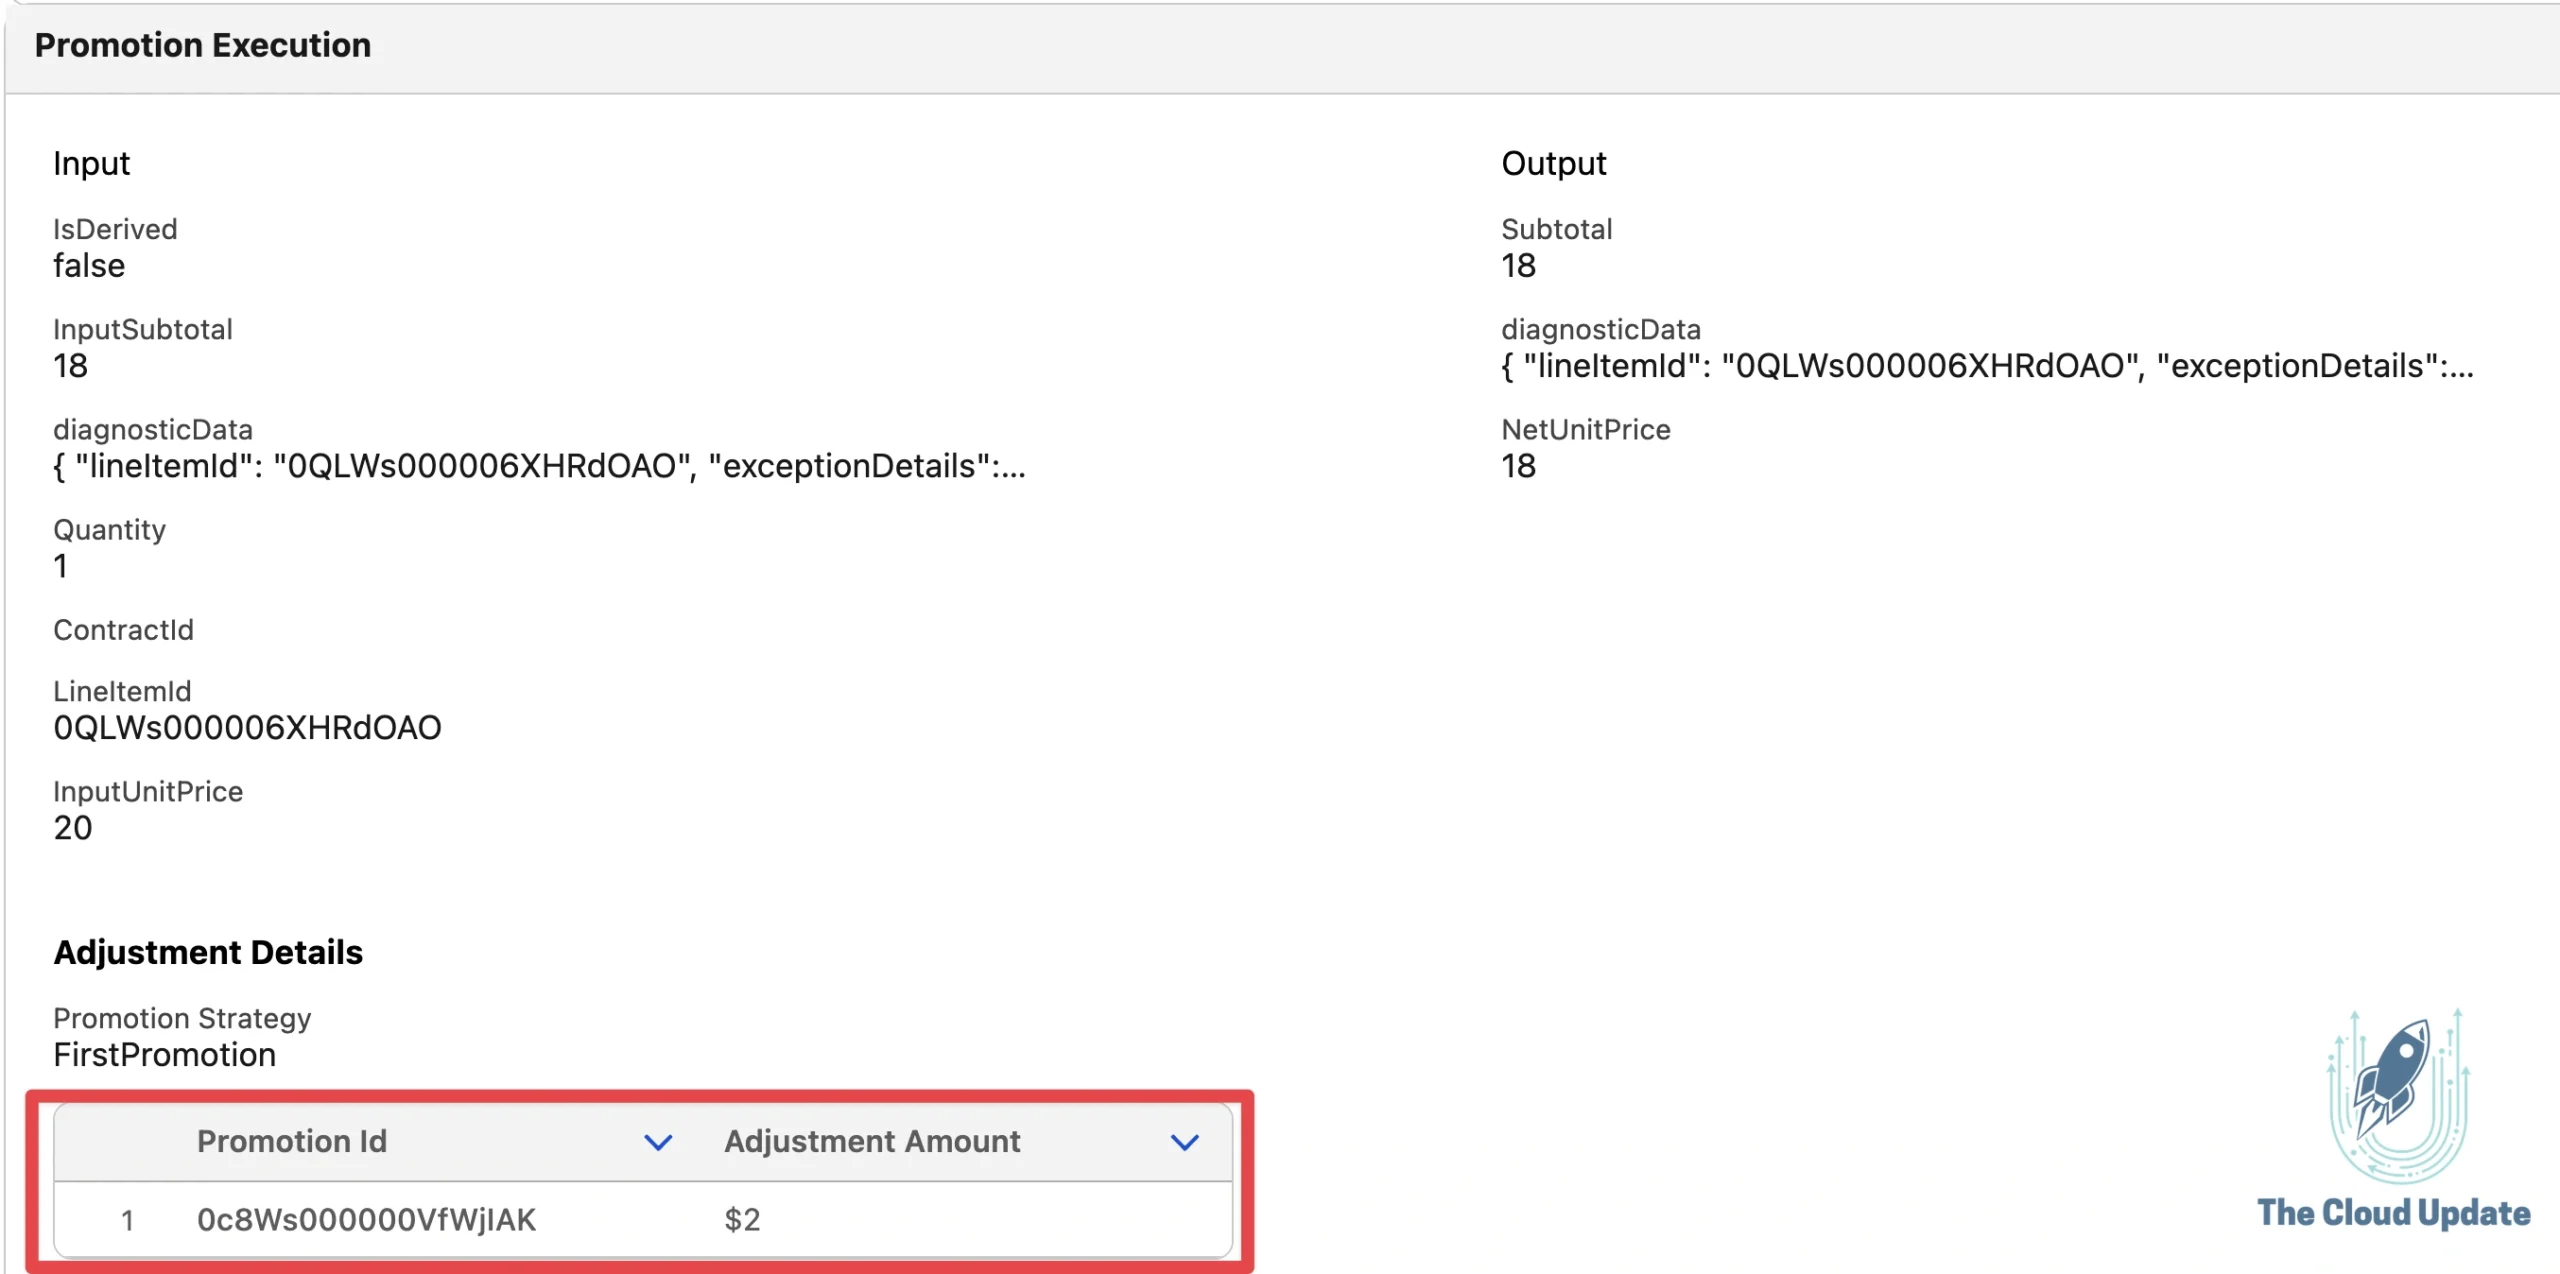Click the NetUnitPrice value 18
Viewport: 2560px width, 1274px height.
(x=1518, y=466)
